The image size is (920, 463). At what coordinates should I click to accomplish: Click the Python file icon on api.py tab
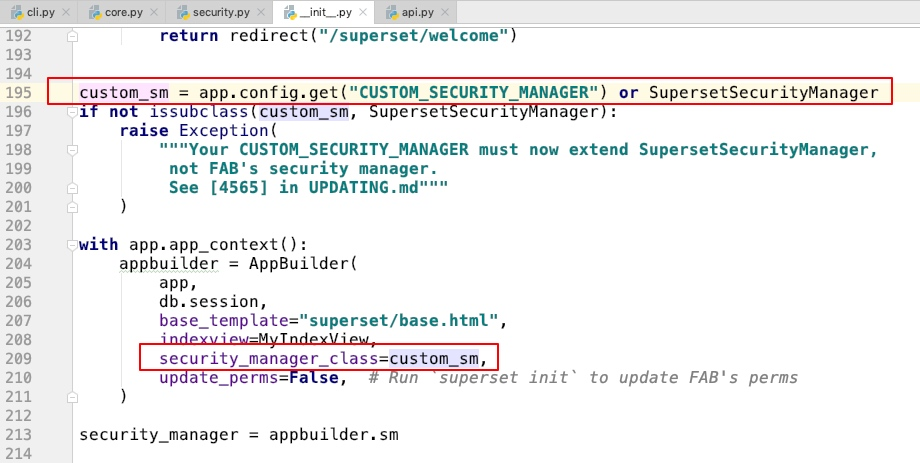(392, 12)
